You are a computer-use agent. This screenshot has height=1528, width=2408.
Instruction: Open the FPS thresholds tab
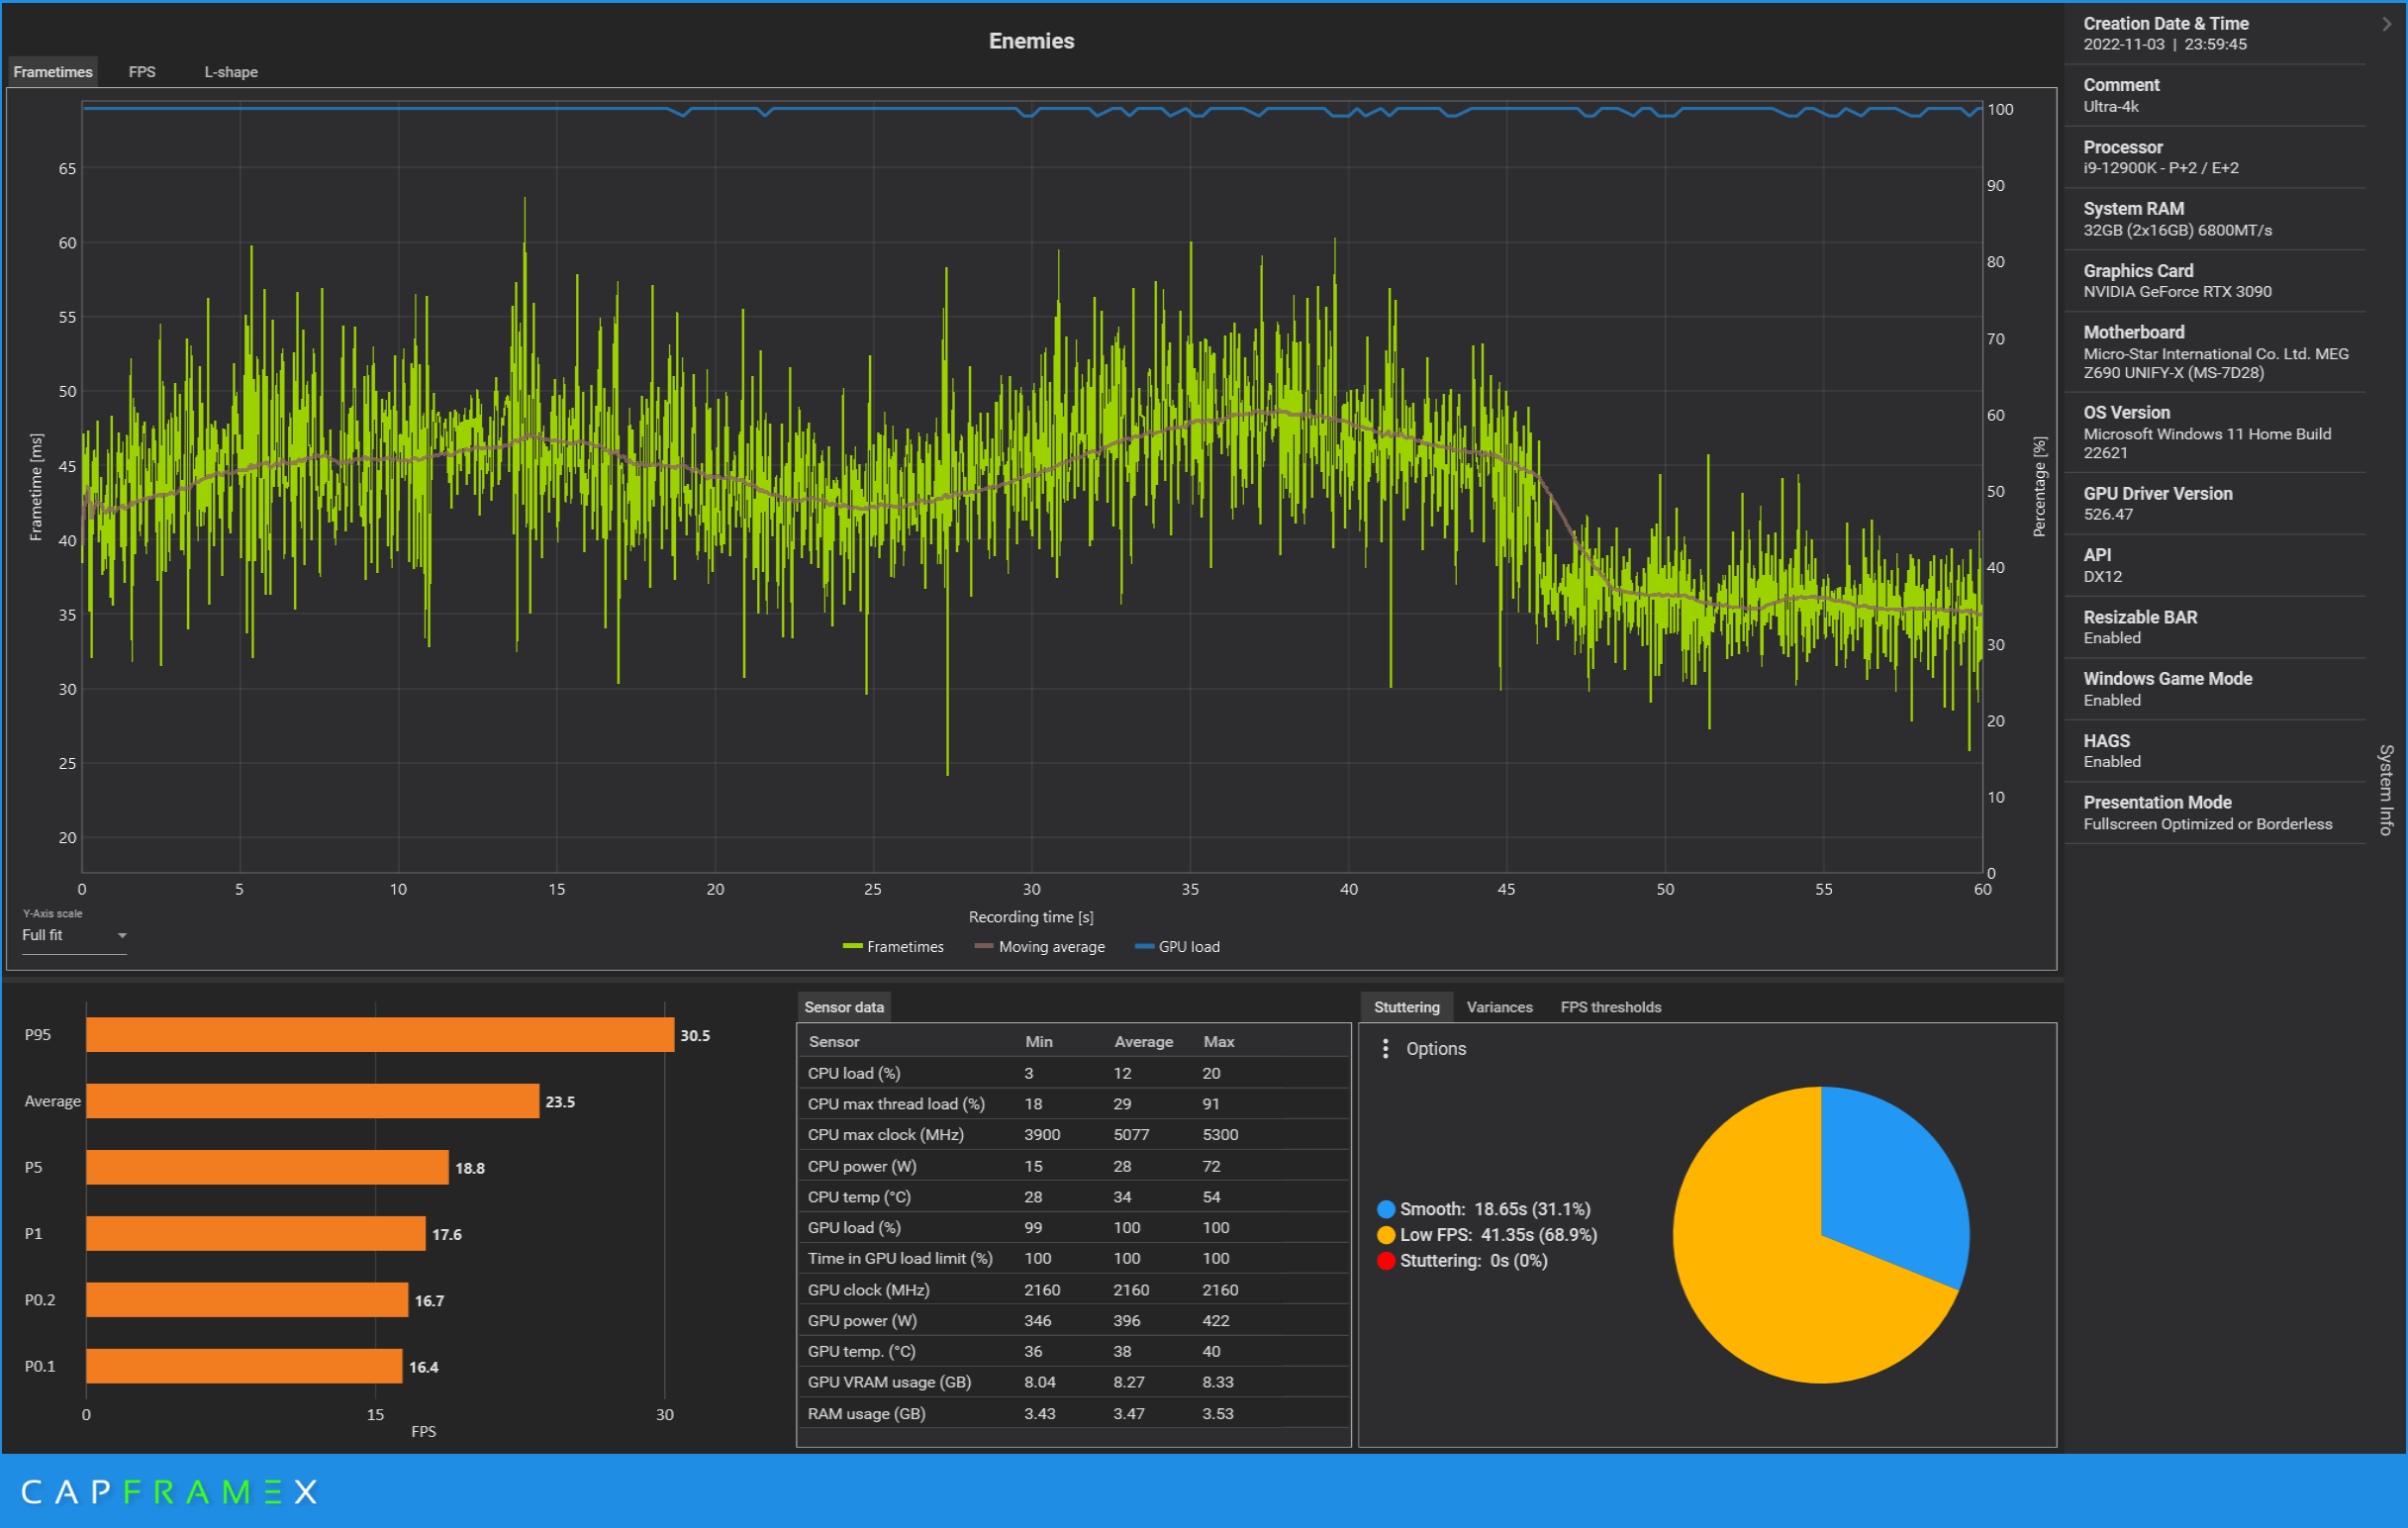tap(1610, 1007)
